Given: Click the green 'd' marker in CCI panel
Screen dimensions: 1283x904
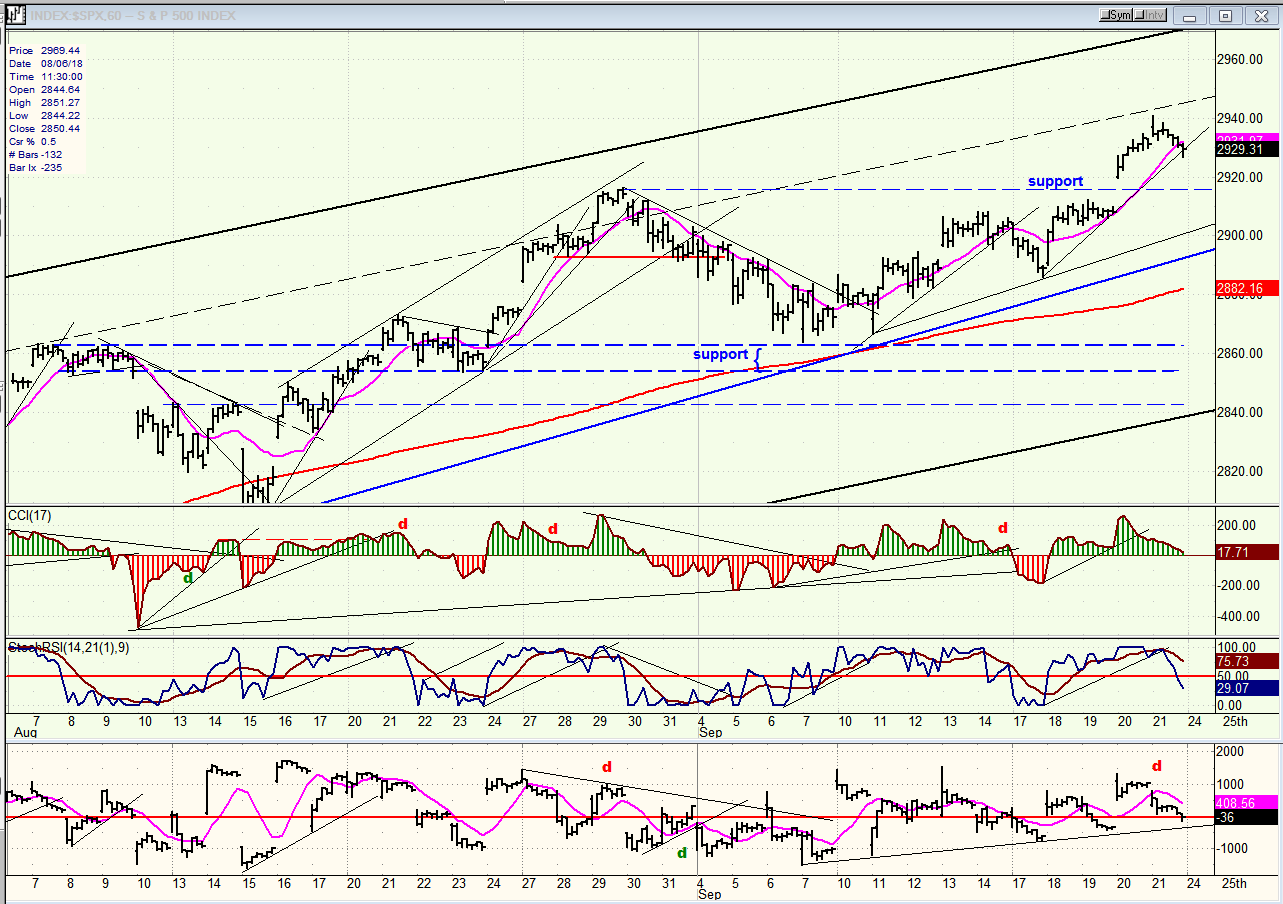Looking at the screenshot, I should click(186, 578).
